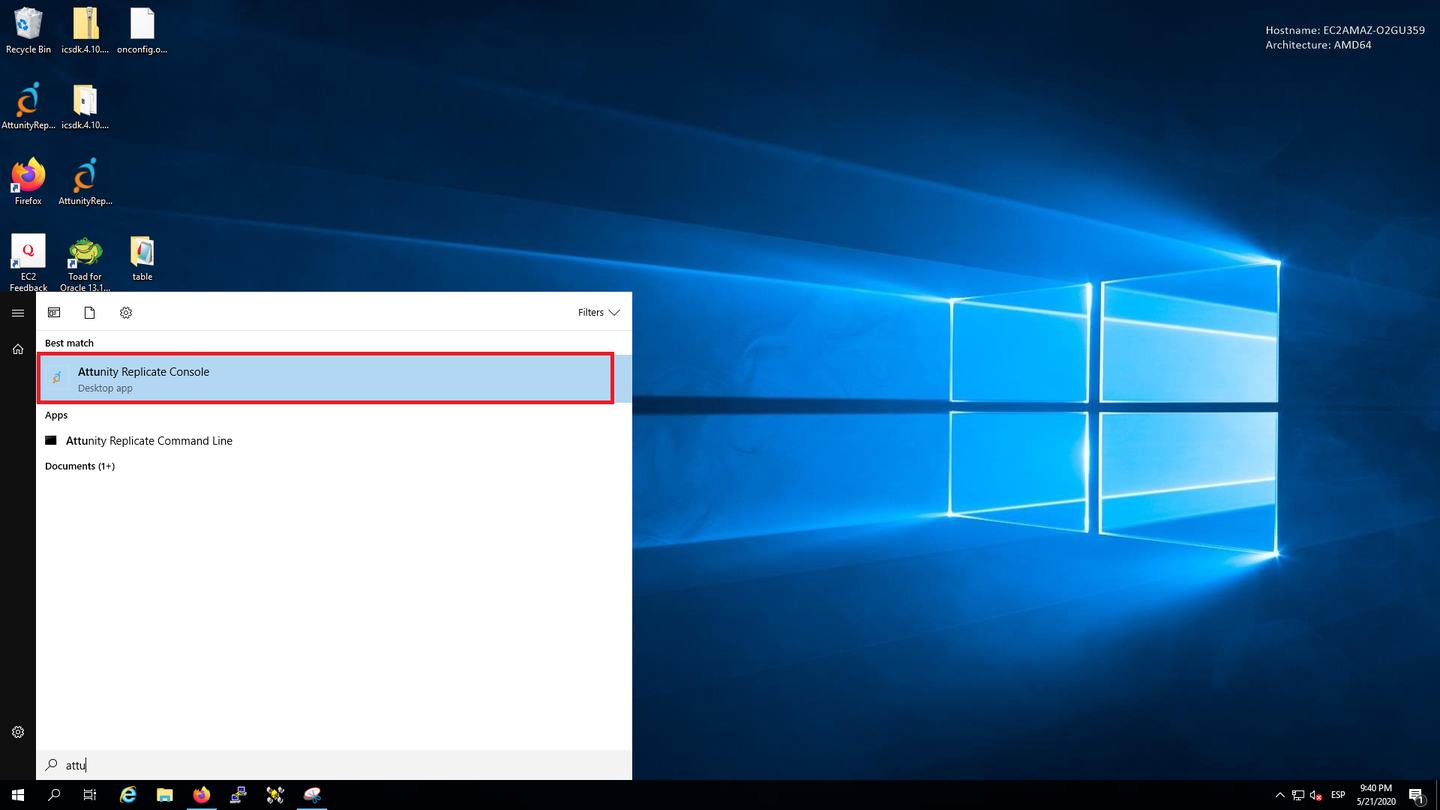Filter search results by Apps icon
1440x810 pixels.
(x=54, y=313)
